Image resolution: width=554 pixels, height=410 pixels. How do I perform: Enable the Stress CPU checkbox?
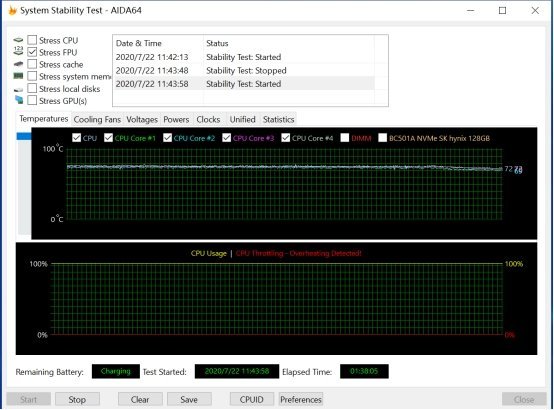pos(32,40)
